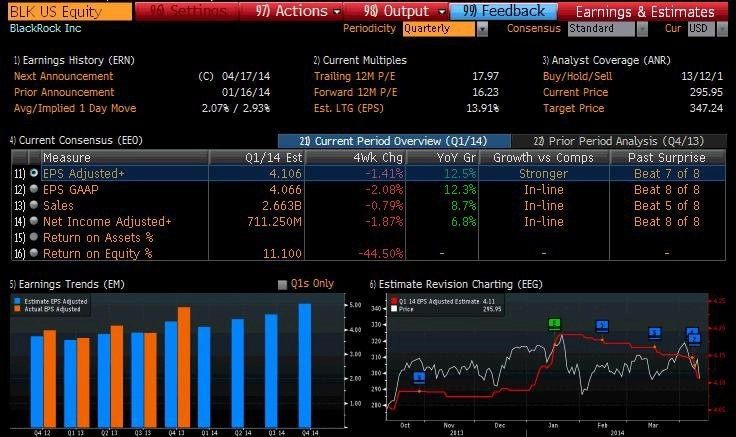
Task: Click the 4Wk Chg column header
Action: [355, 157]
